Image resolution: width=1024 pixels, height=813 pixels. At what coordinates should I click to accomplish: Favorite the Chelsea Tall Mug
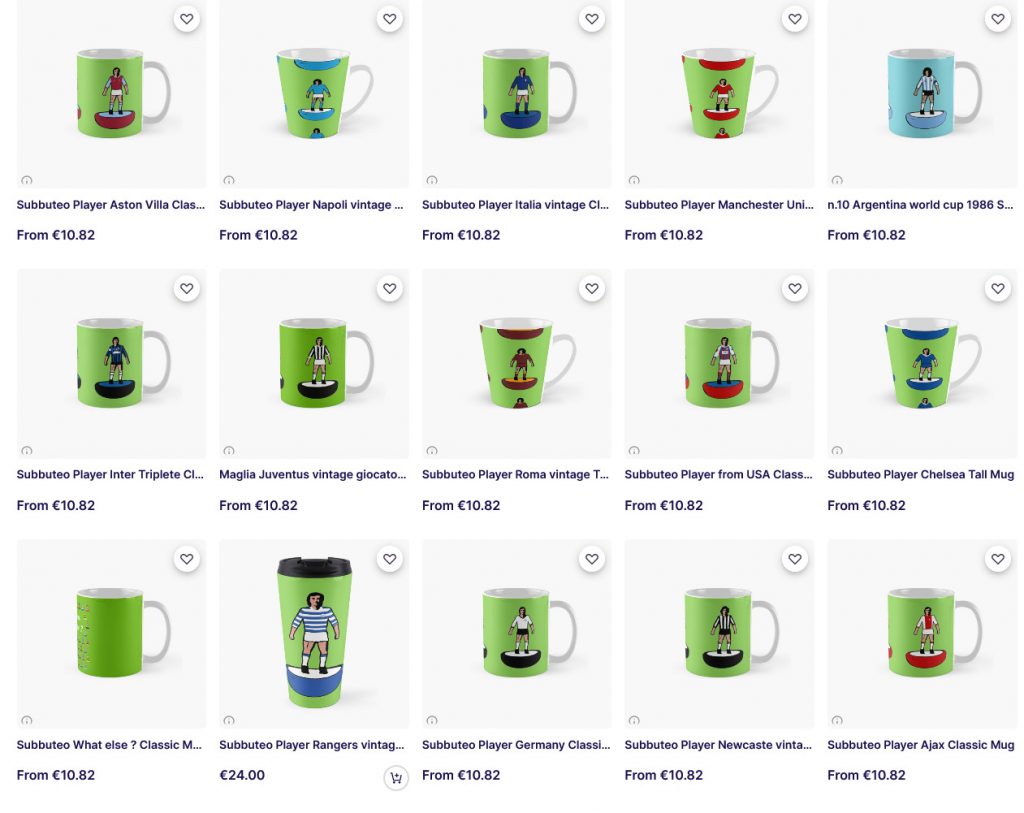(998, 289)
